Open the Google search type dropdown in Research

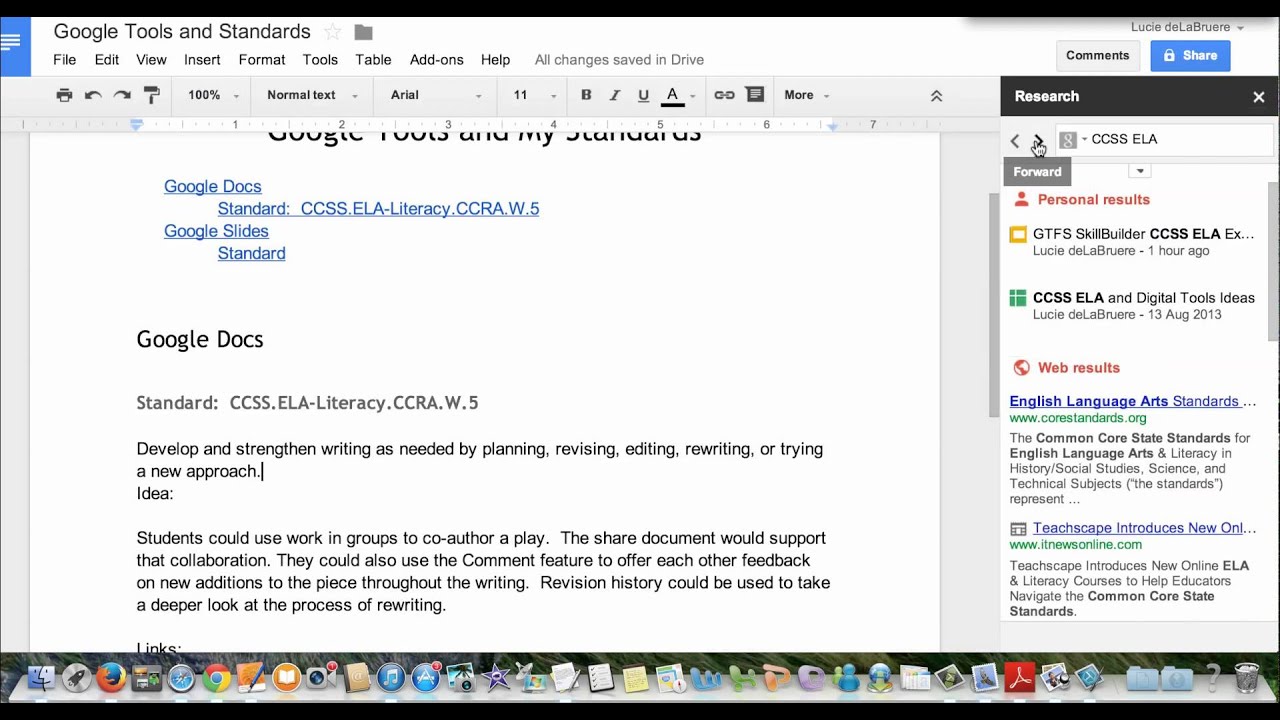tap(1073, 140)
